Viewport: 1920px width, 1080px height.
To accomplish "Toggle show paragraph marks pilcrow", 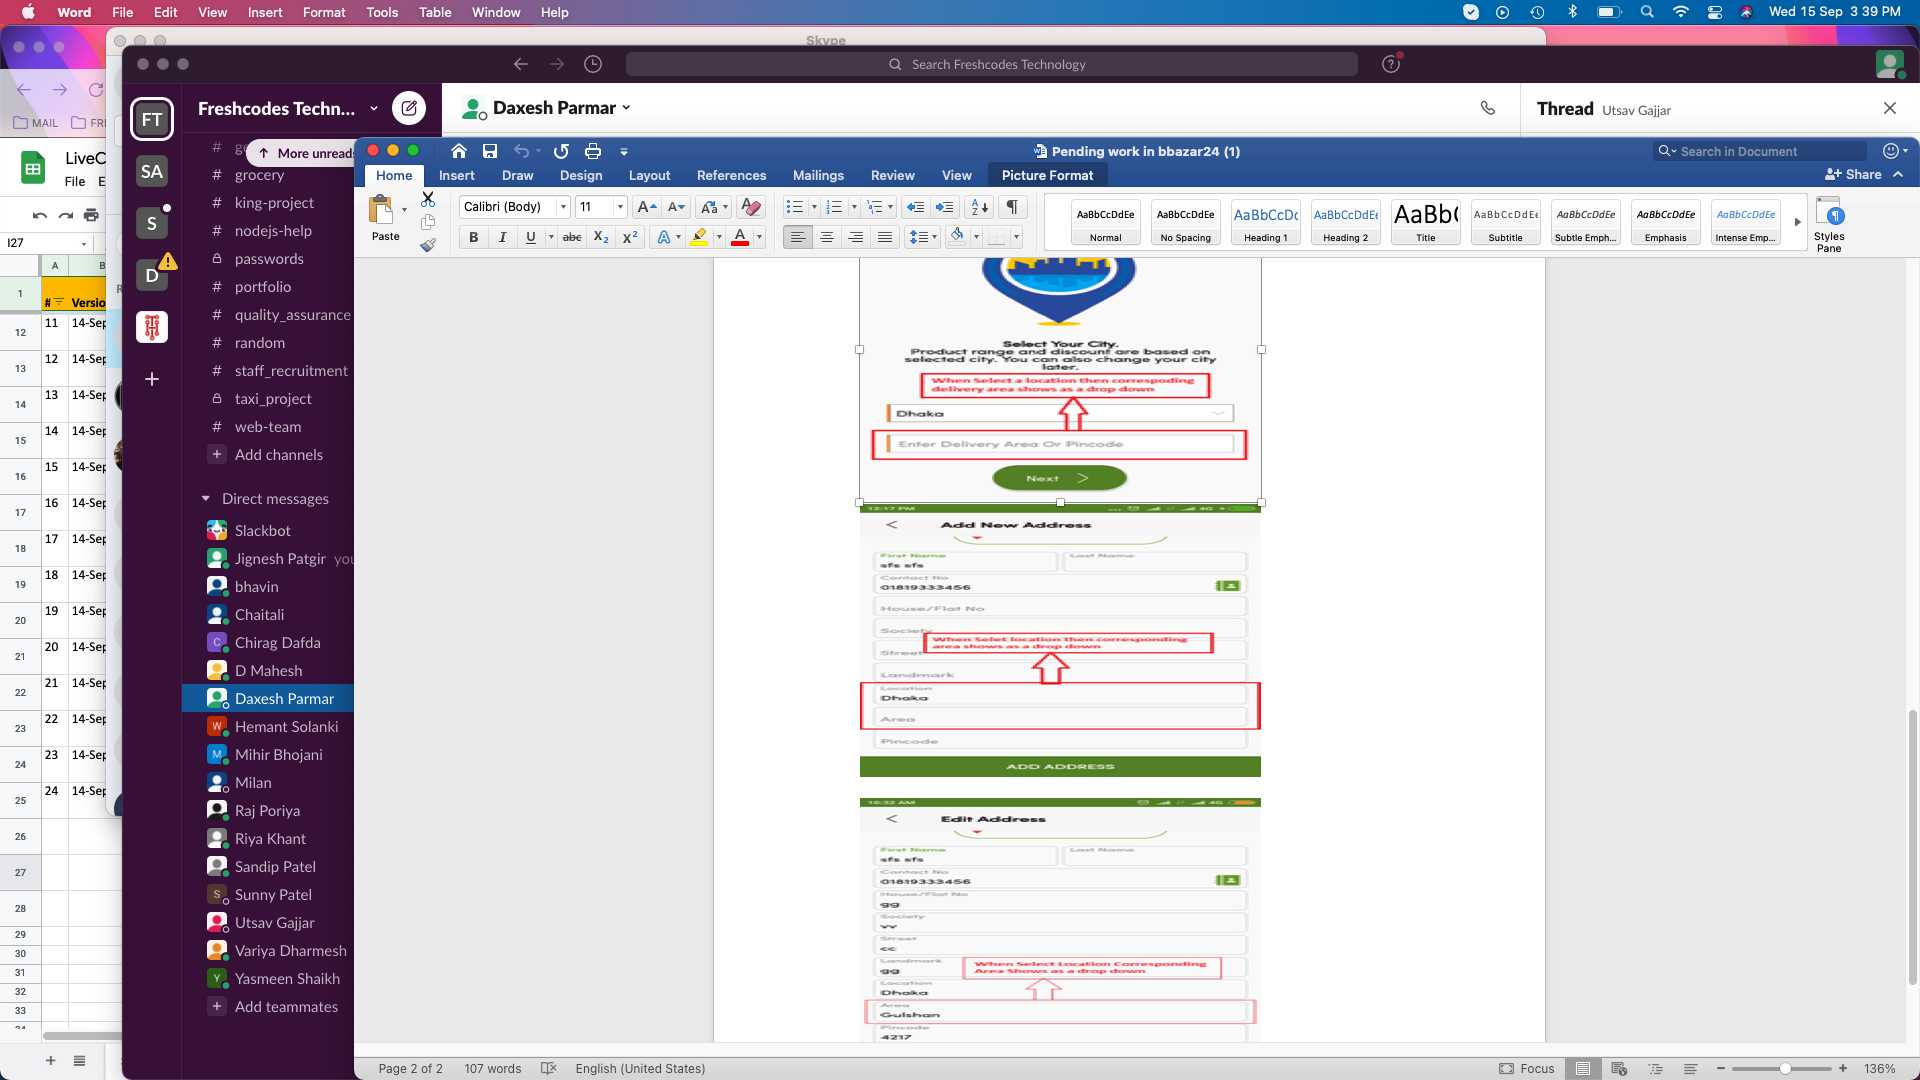I will [x=1012, y=207].
